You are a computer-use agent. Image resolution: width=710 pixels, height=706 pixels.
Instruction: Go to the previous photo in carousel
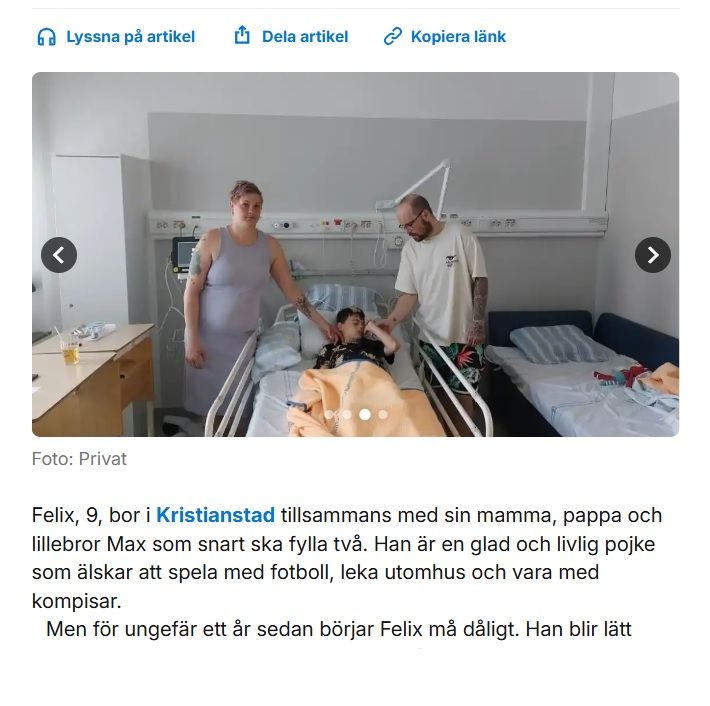59,255
